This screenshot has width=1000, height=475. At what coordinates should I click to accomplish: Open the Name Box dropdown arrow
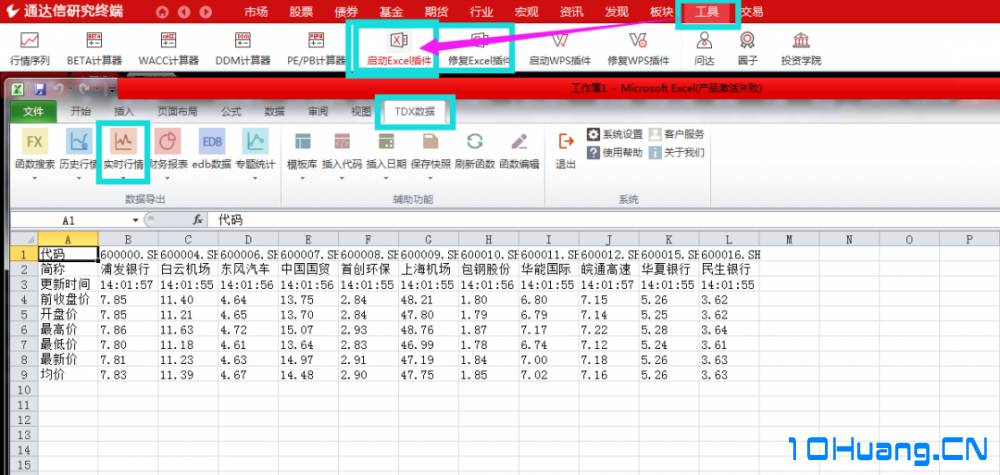(135, 220)
